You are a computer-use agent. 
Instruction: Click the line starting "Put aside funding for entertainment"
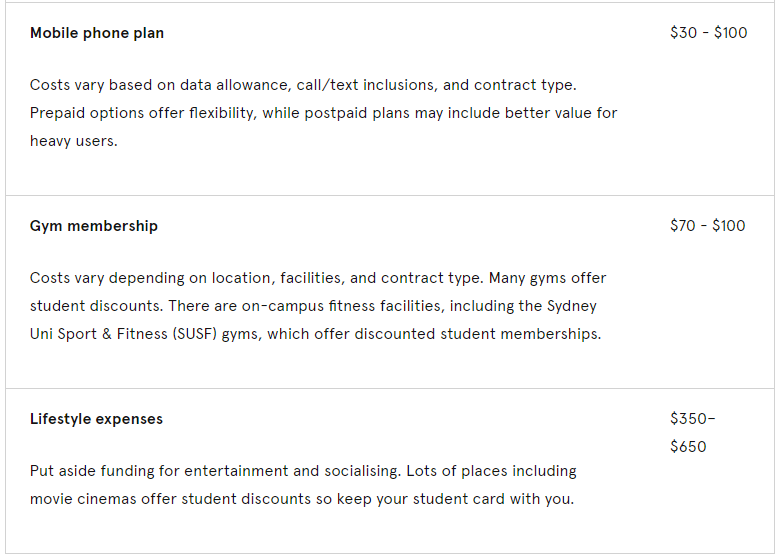pyautogui.click(x=303, y=471)
